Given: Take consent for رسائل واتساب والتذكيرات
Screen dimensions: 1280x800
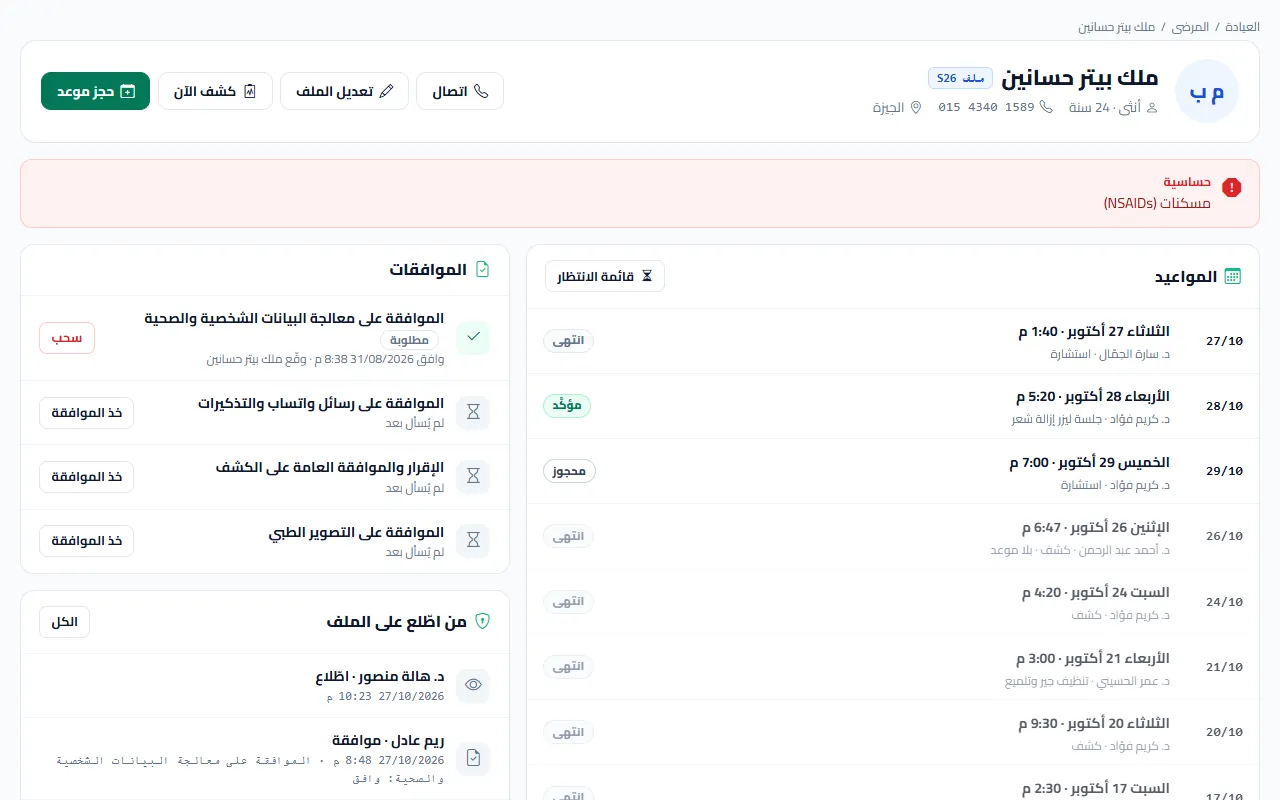Looking at the screenshot, I should (86, 412).
